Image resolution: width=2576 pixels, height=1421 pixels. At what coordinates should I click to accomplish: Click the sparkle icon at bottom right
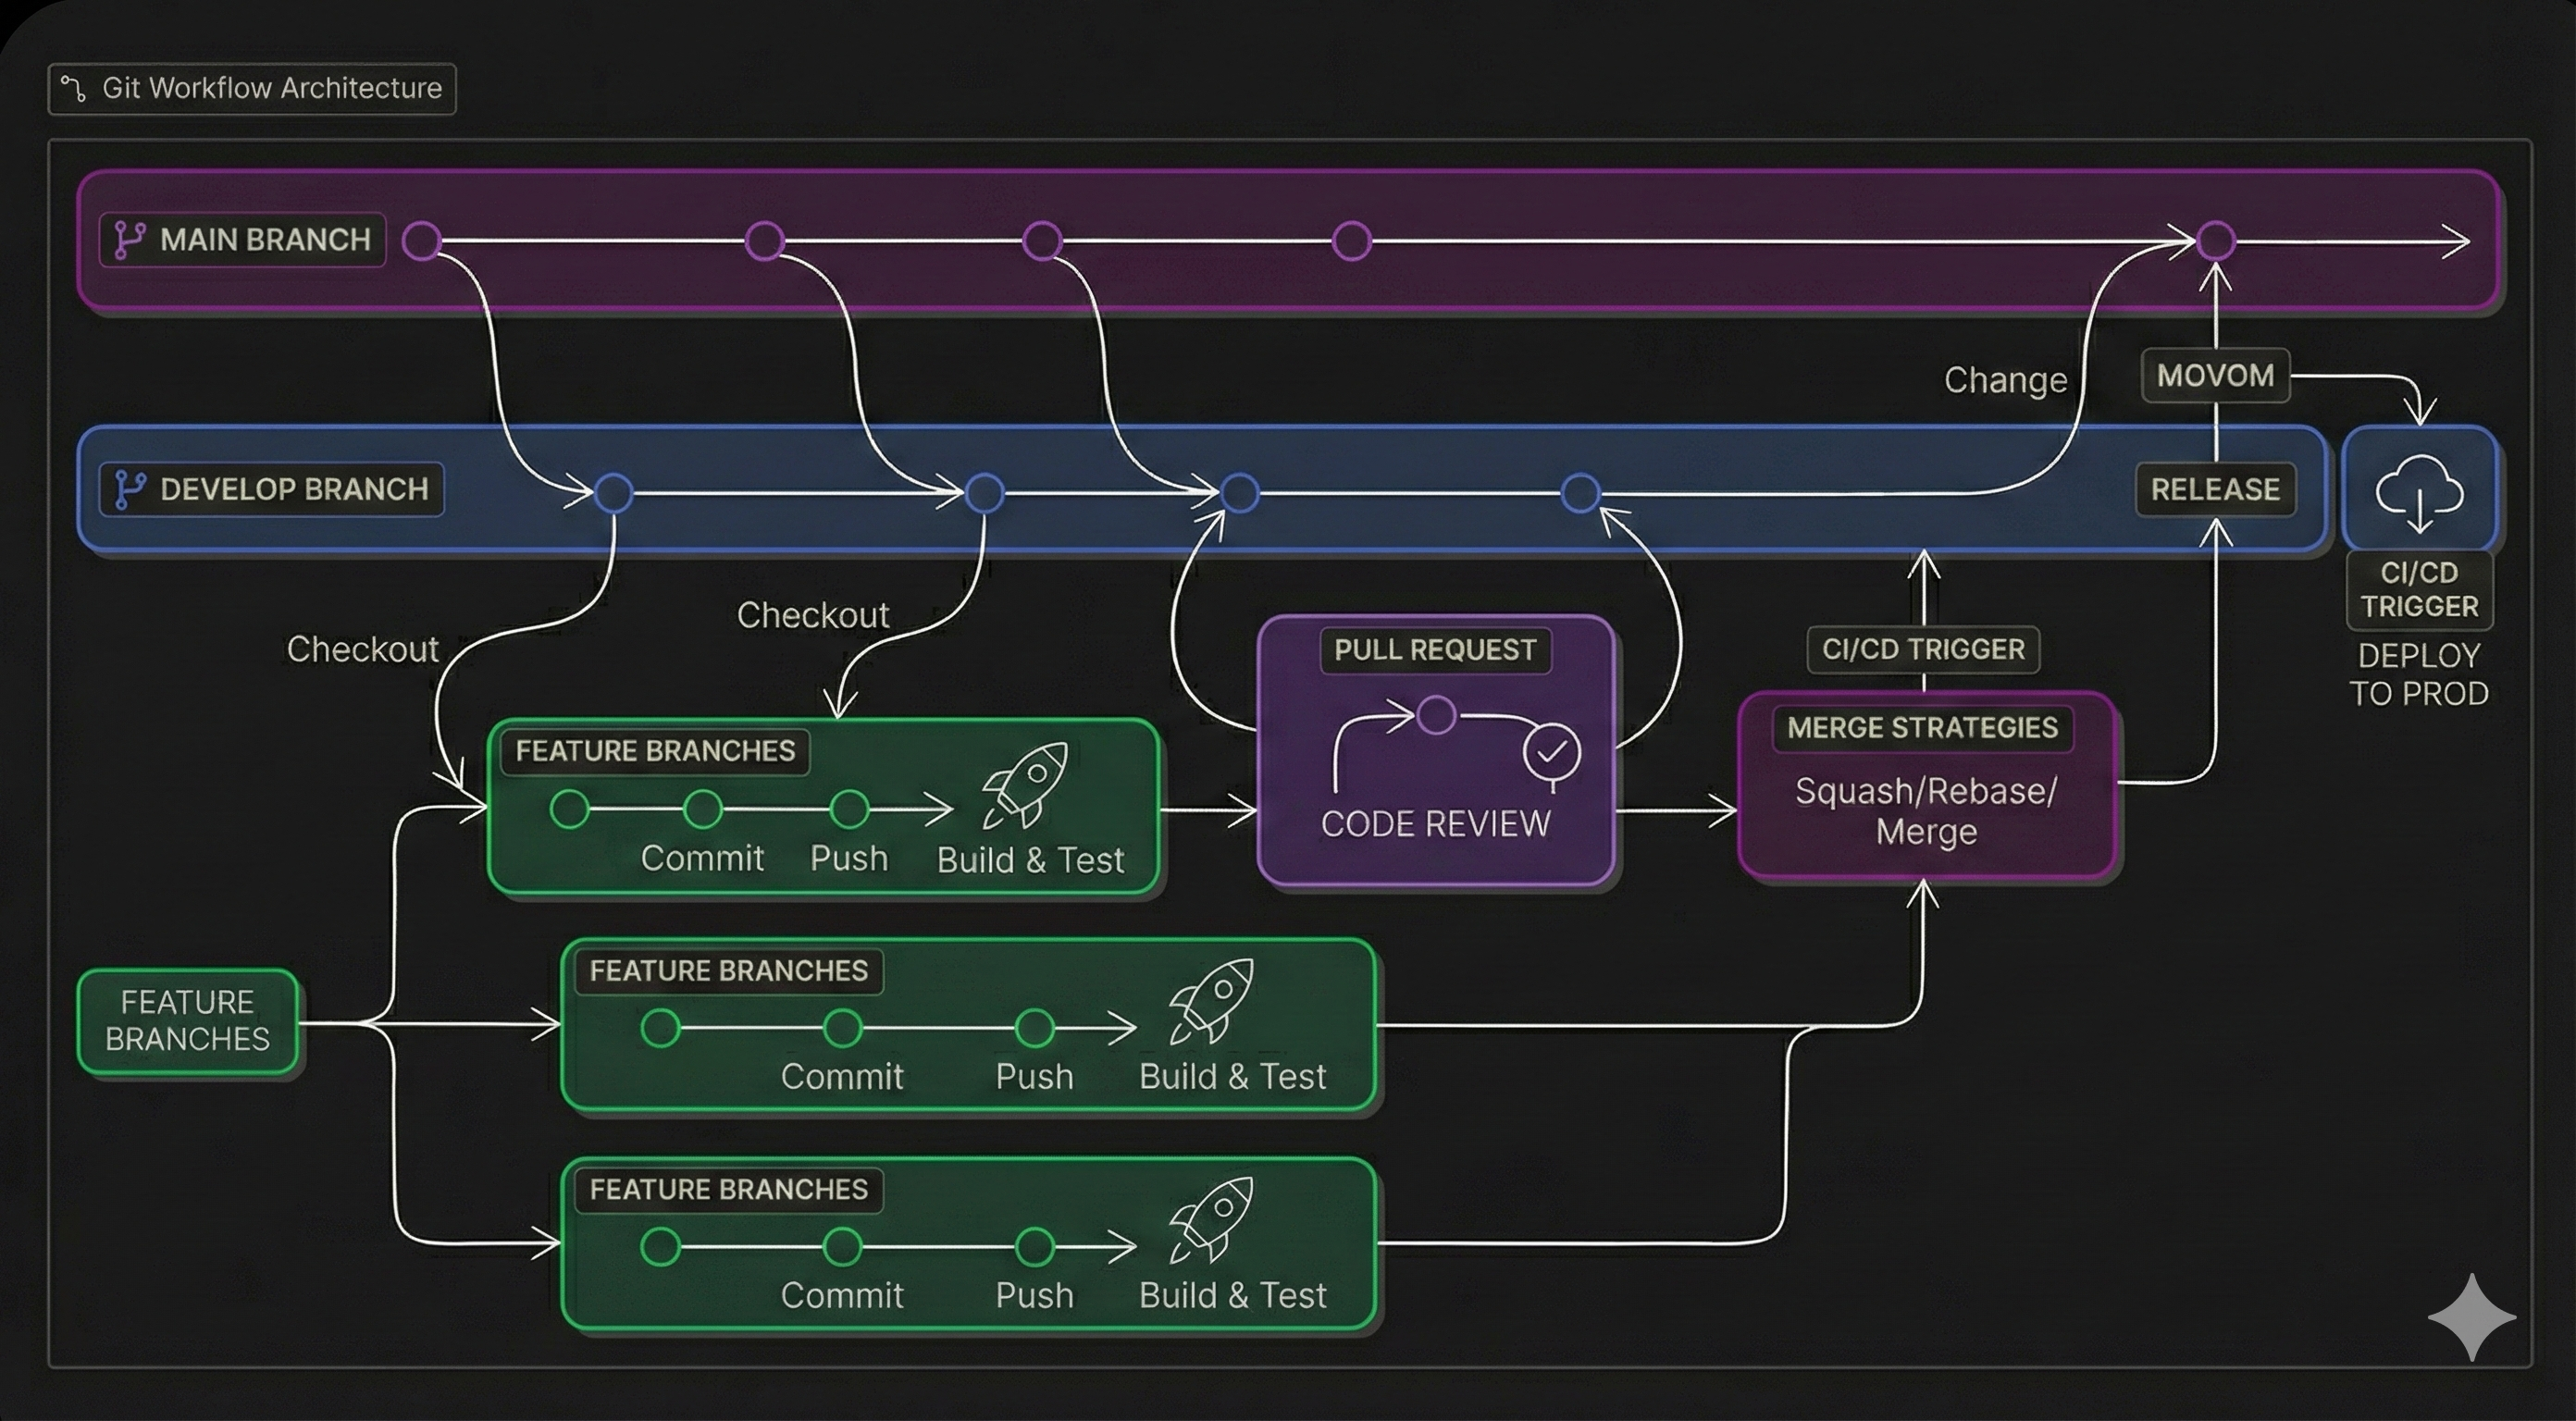(x=2471, y=1318)
